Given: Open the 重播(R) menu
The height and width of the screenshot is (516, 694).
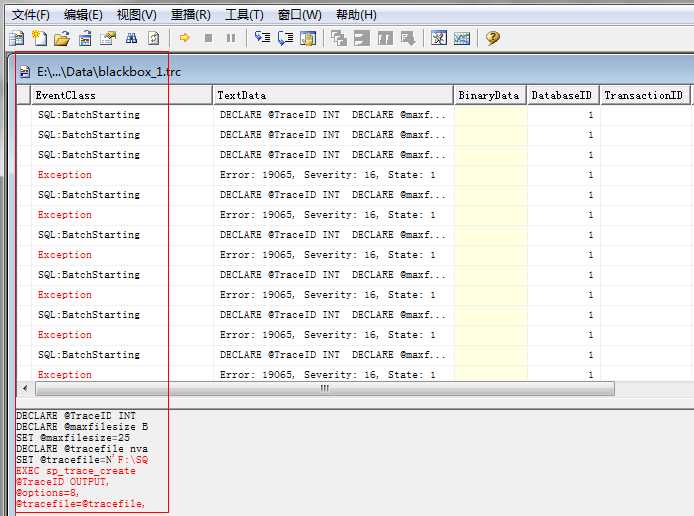Looking at the screenshot, I should [x=191, y=15].
